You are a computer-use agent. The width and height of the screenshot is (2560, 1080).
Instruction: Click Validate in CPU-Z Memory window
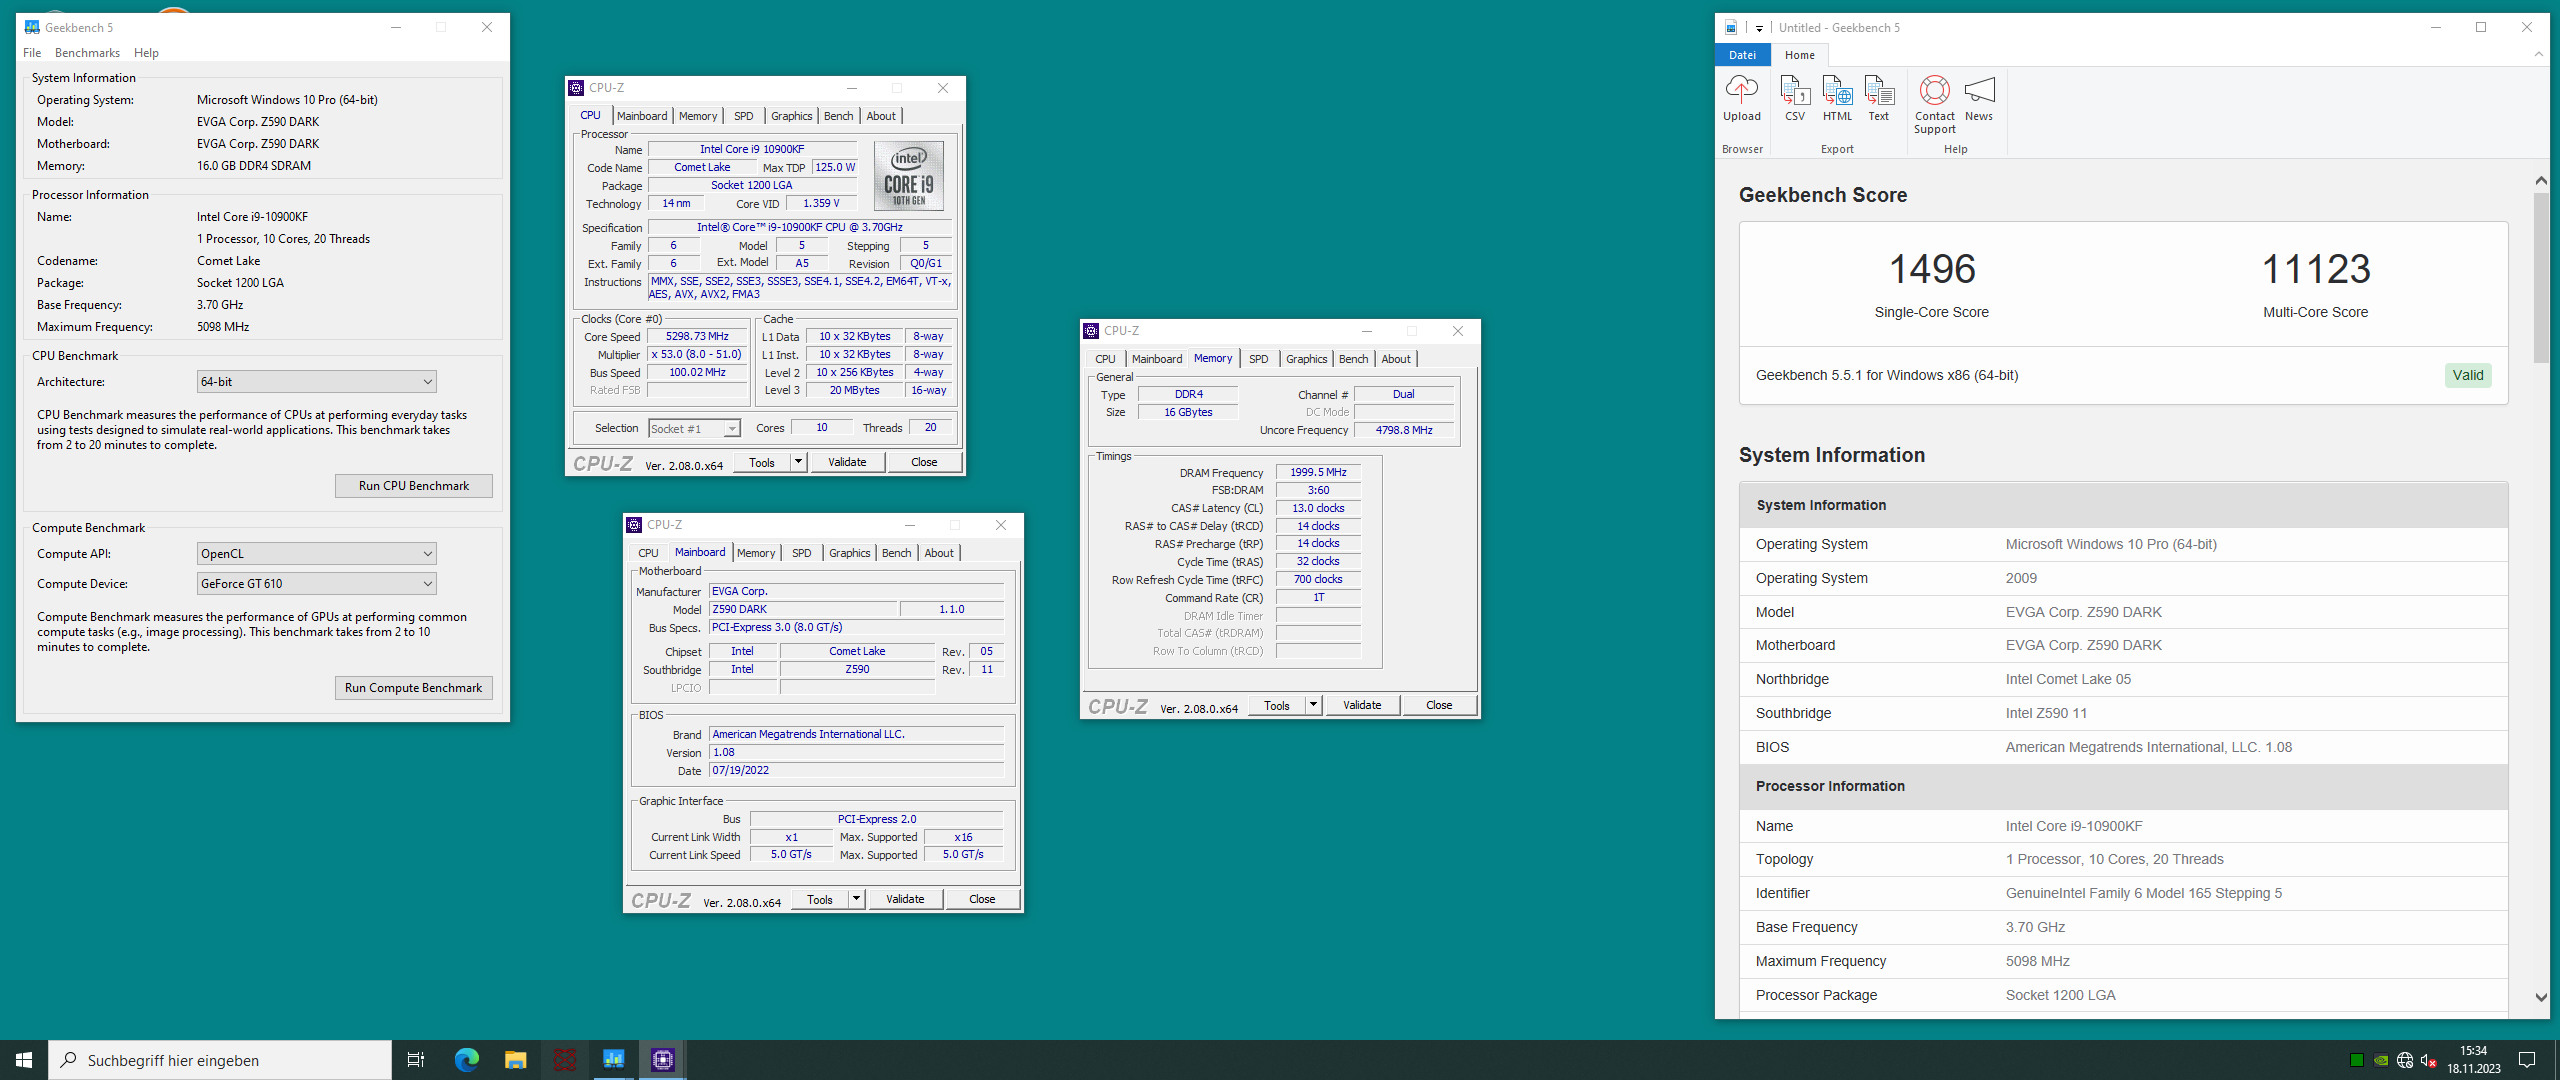tap(1362, 705)
